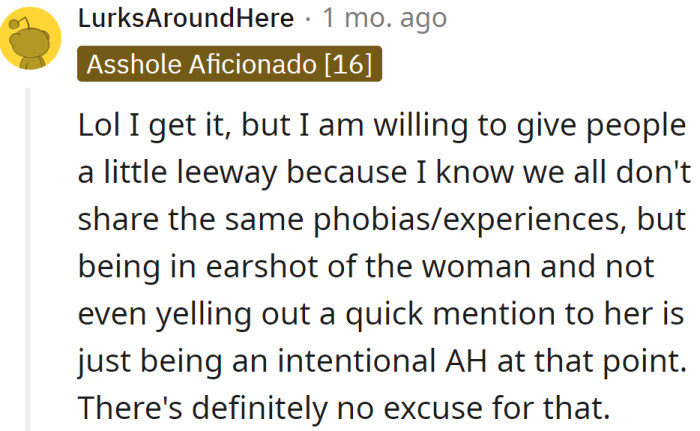This screenshot has width=700, height=431.
Task: Click the word "Aficionado" in the user flair
Action: tap(253, 64)
